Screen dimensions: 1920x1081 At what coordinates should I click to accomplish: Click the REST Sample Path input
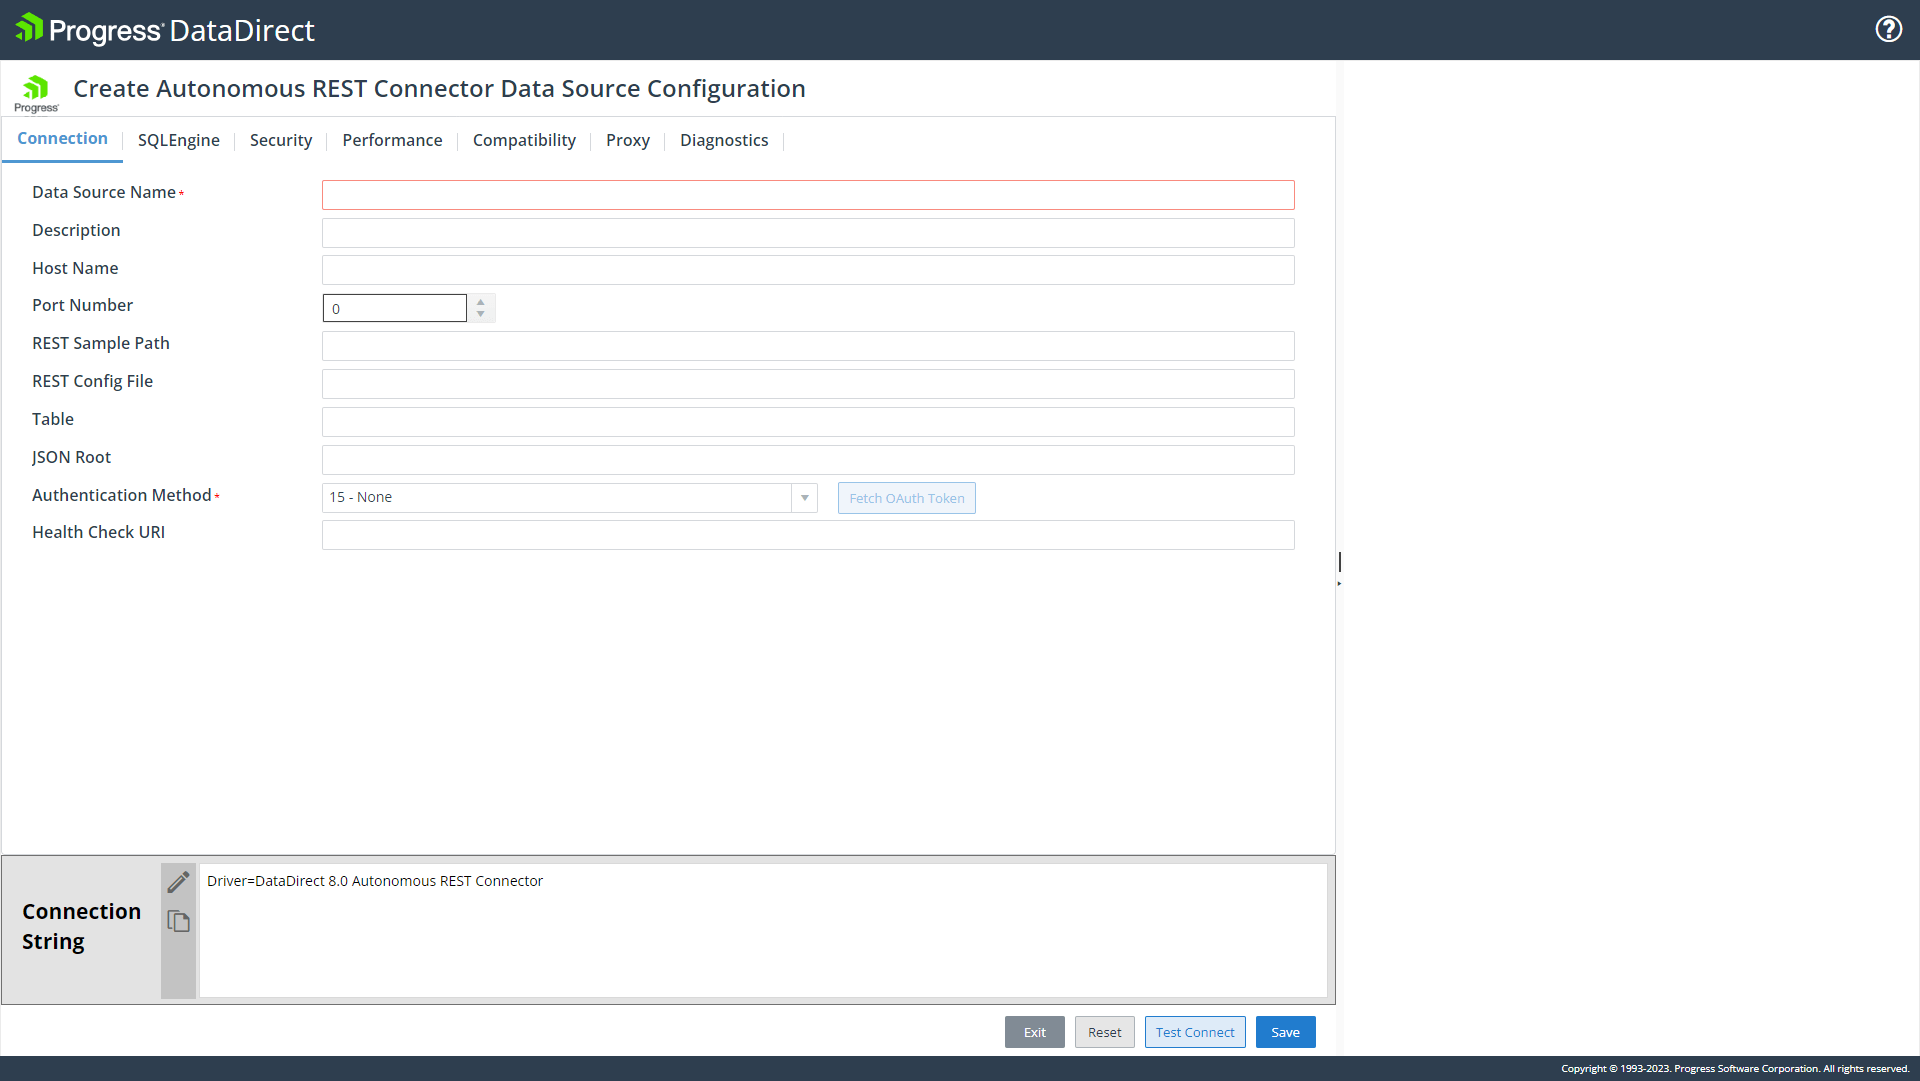pyautogui.click(x=807, y=346)
